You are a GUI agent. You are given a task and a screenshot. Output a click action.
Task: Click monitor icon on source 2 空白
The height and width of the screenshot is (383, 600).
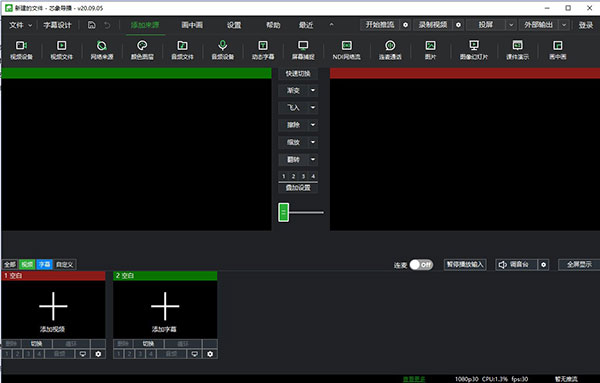click(194, 354)
